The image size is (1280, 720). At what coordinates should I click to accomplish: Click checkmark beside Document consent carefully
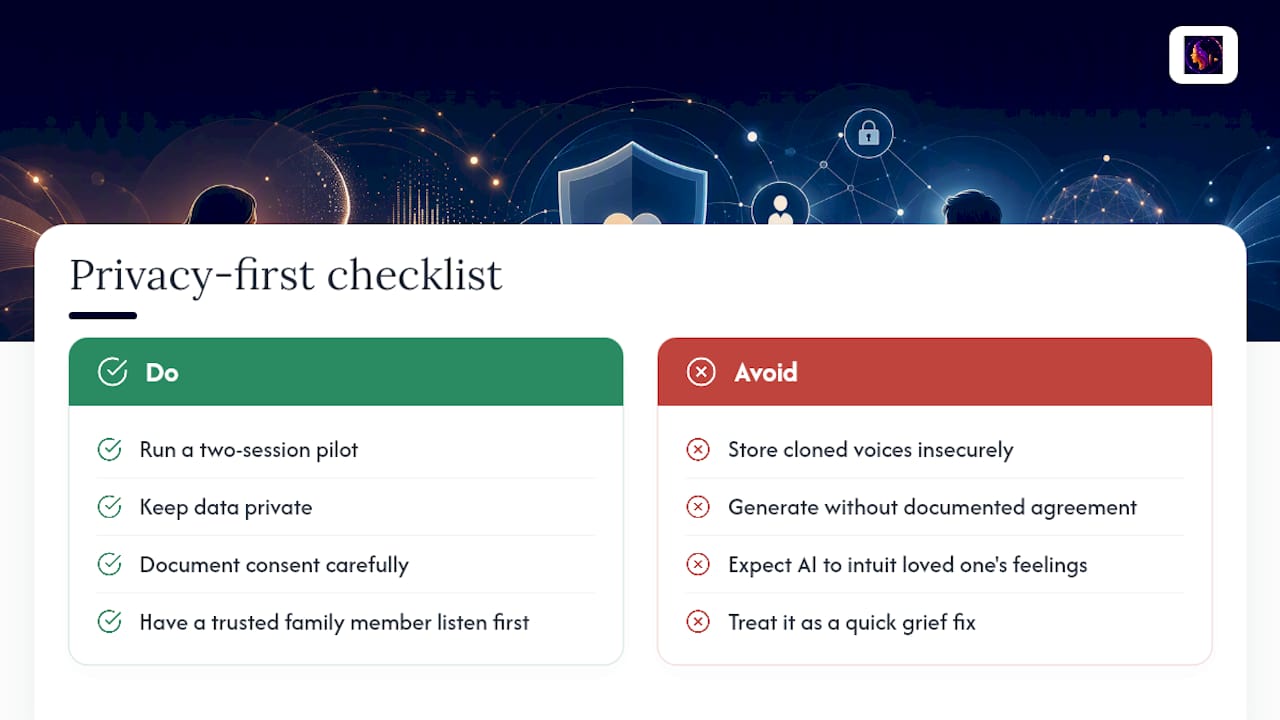[x=109, y=564]
